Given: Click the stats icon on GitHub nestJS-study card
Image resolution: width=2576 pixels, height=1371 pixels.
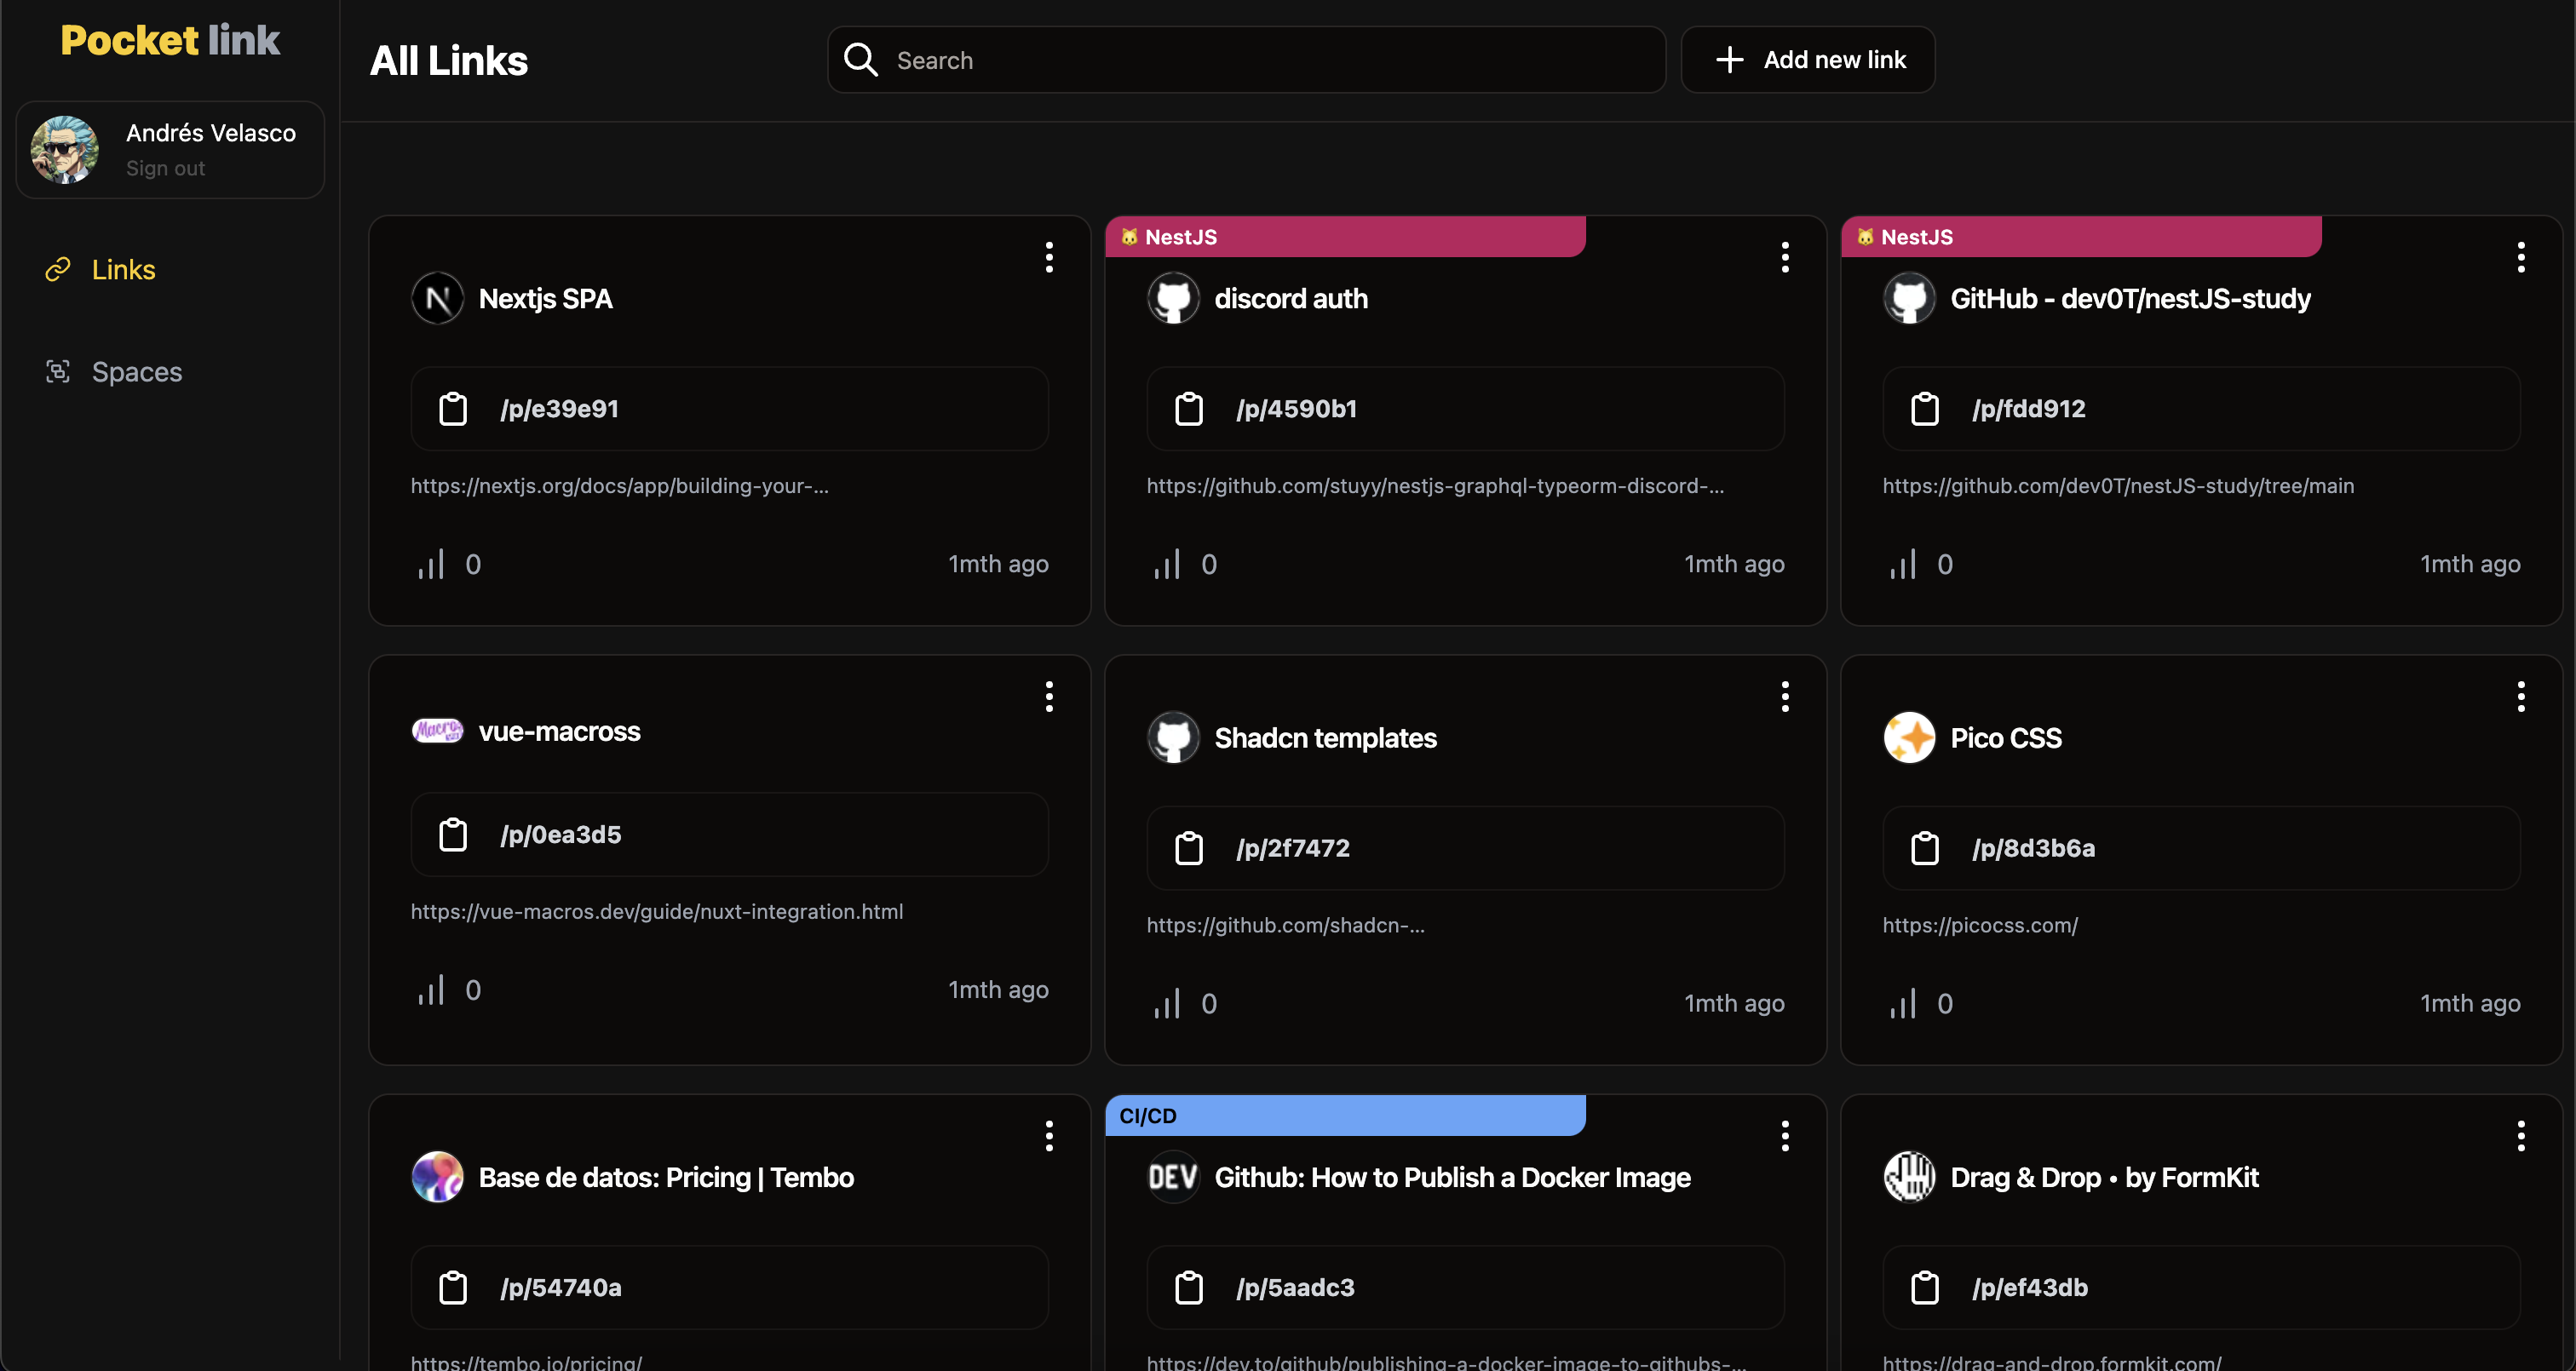Looking at the screenshot, I should pos(1903,564).
